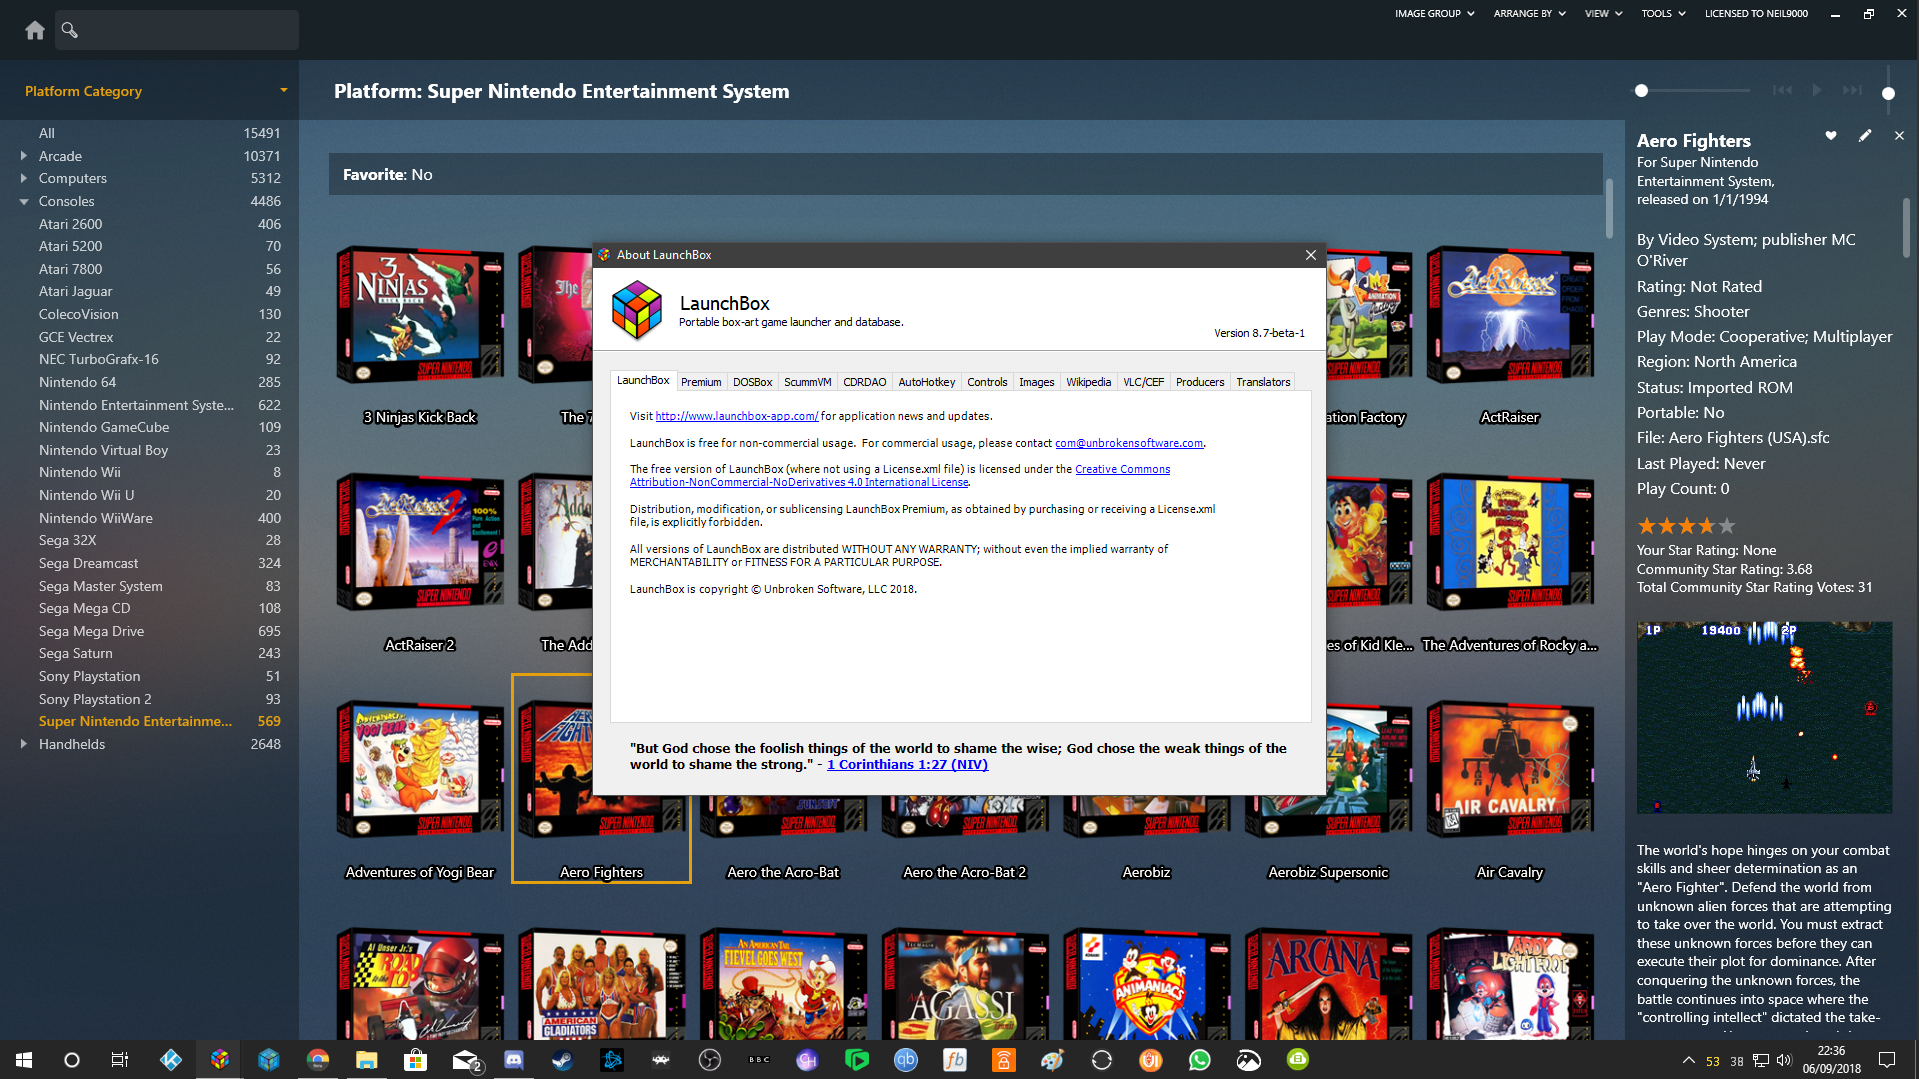Open File Explorer from the taskbar
This screenshot has height=1079, width=1919.
point(366,1060)
